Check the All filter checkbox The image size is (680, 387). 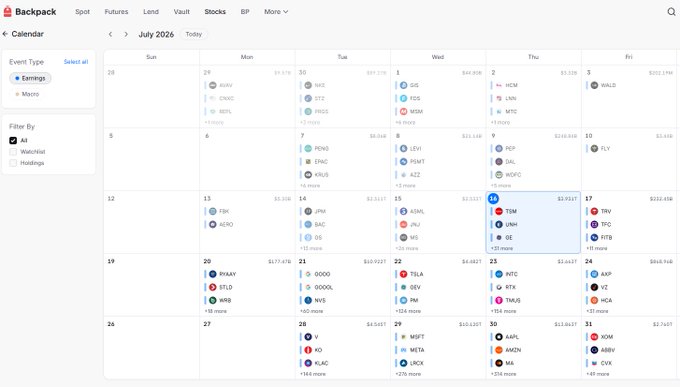13,141
